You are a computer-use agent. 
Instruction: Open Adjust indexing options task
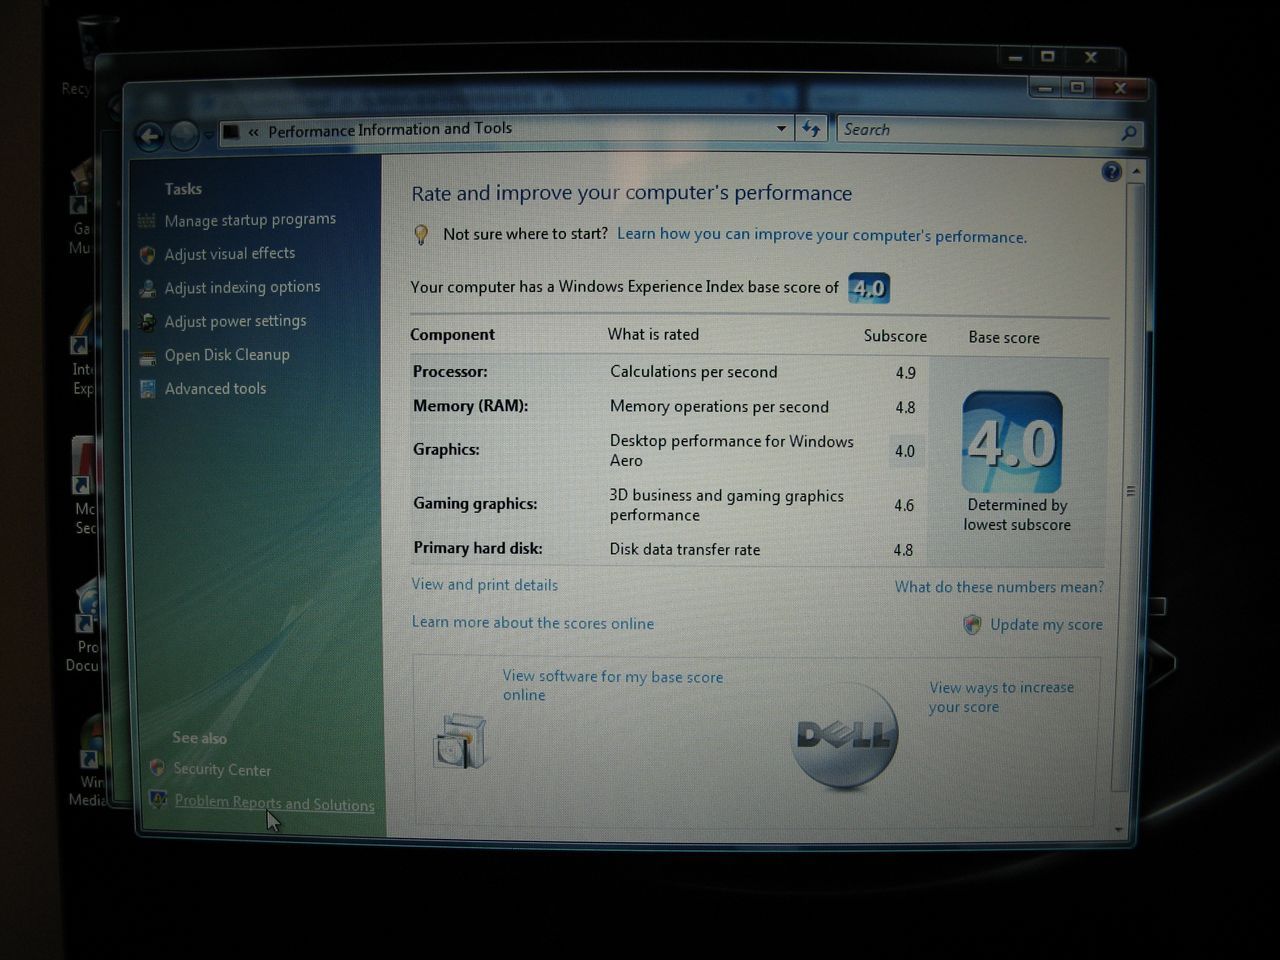point(242,288)
